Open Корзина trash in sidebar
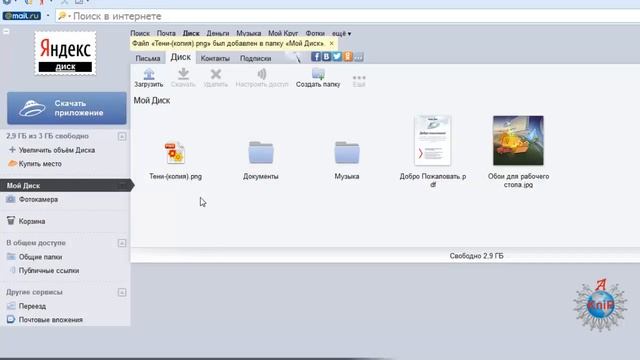The image size is (640, 360). pyautogui.click(x=31, y=221)
